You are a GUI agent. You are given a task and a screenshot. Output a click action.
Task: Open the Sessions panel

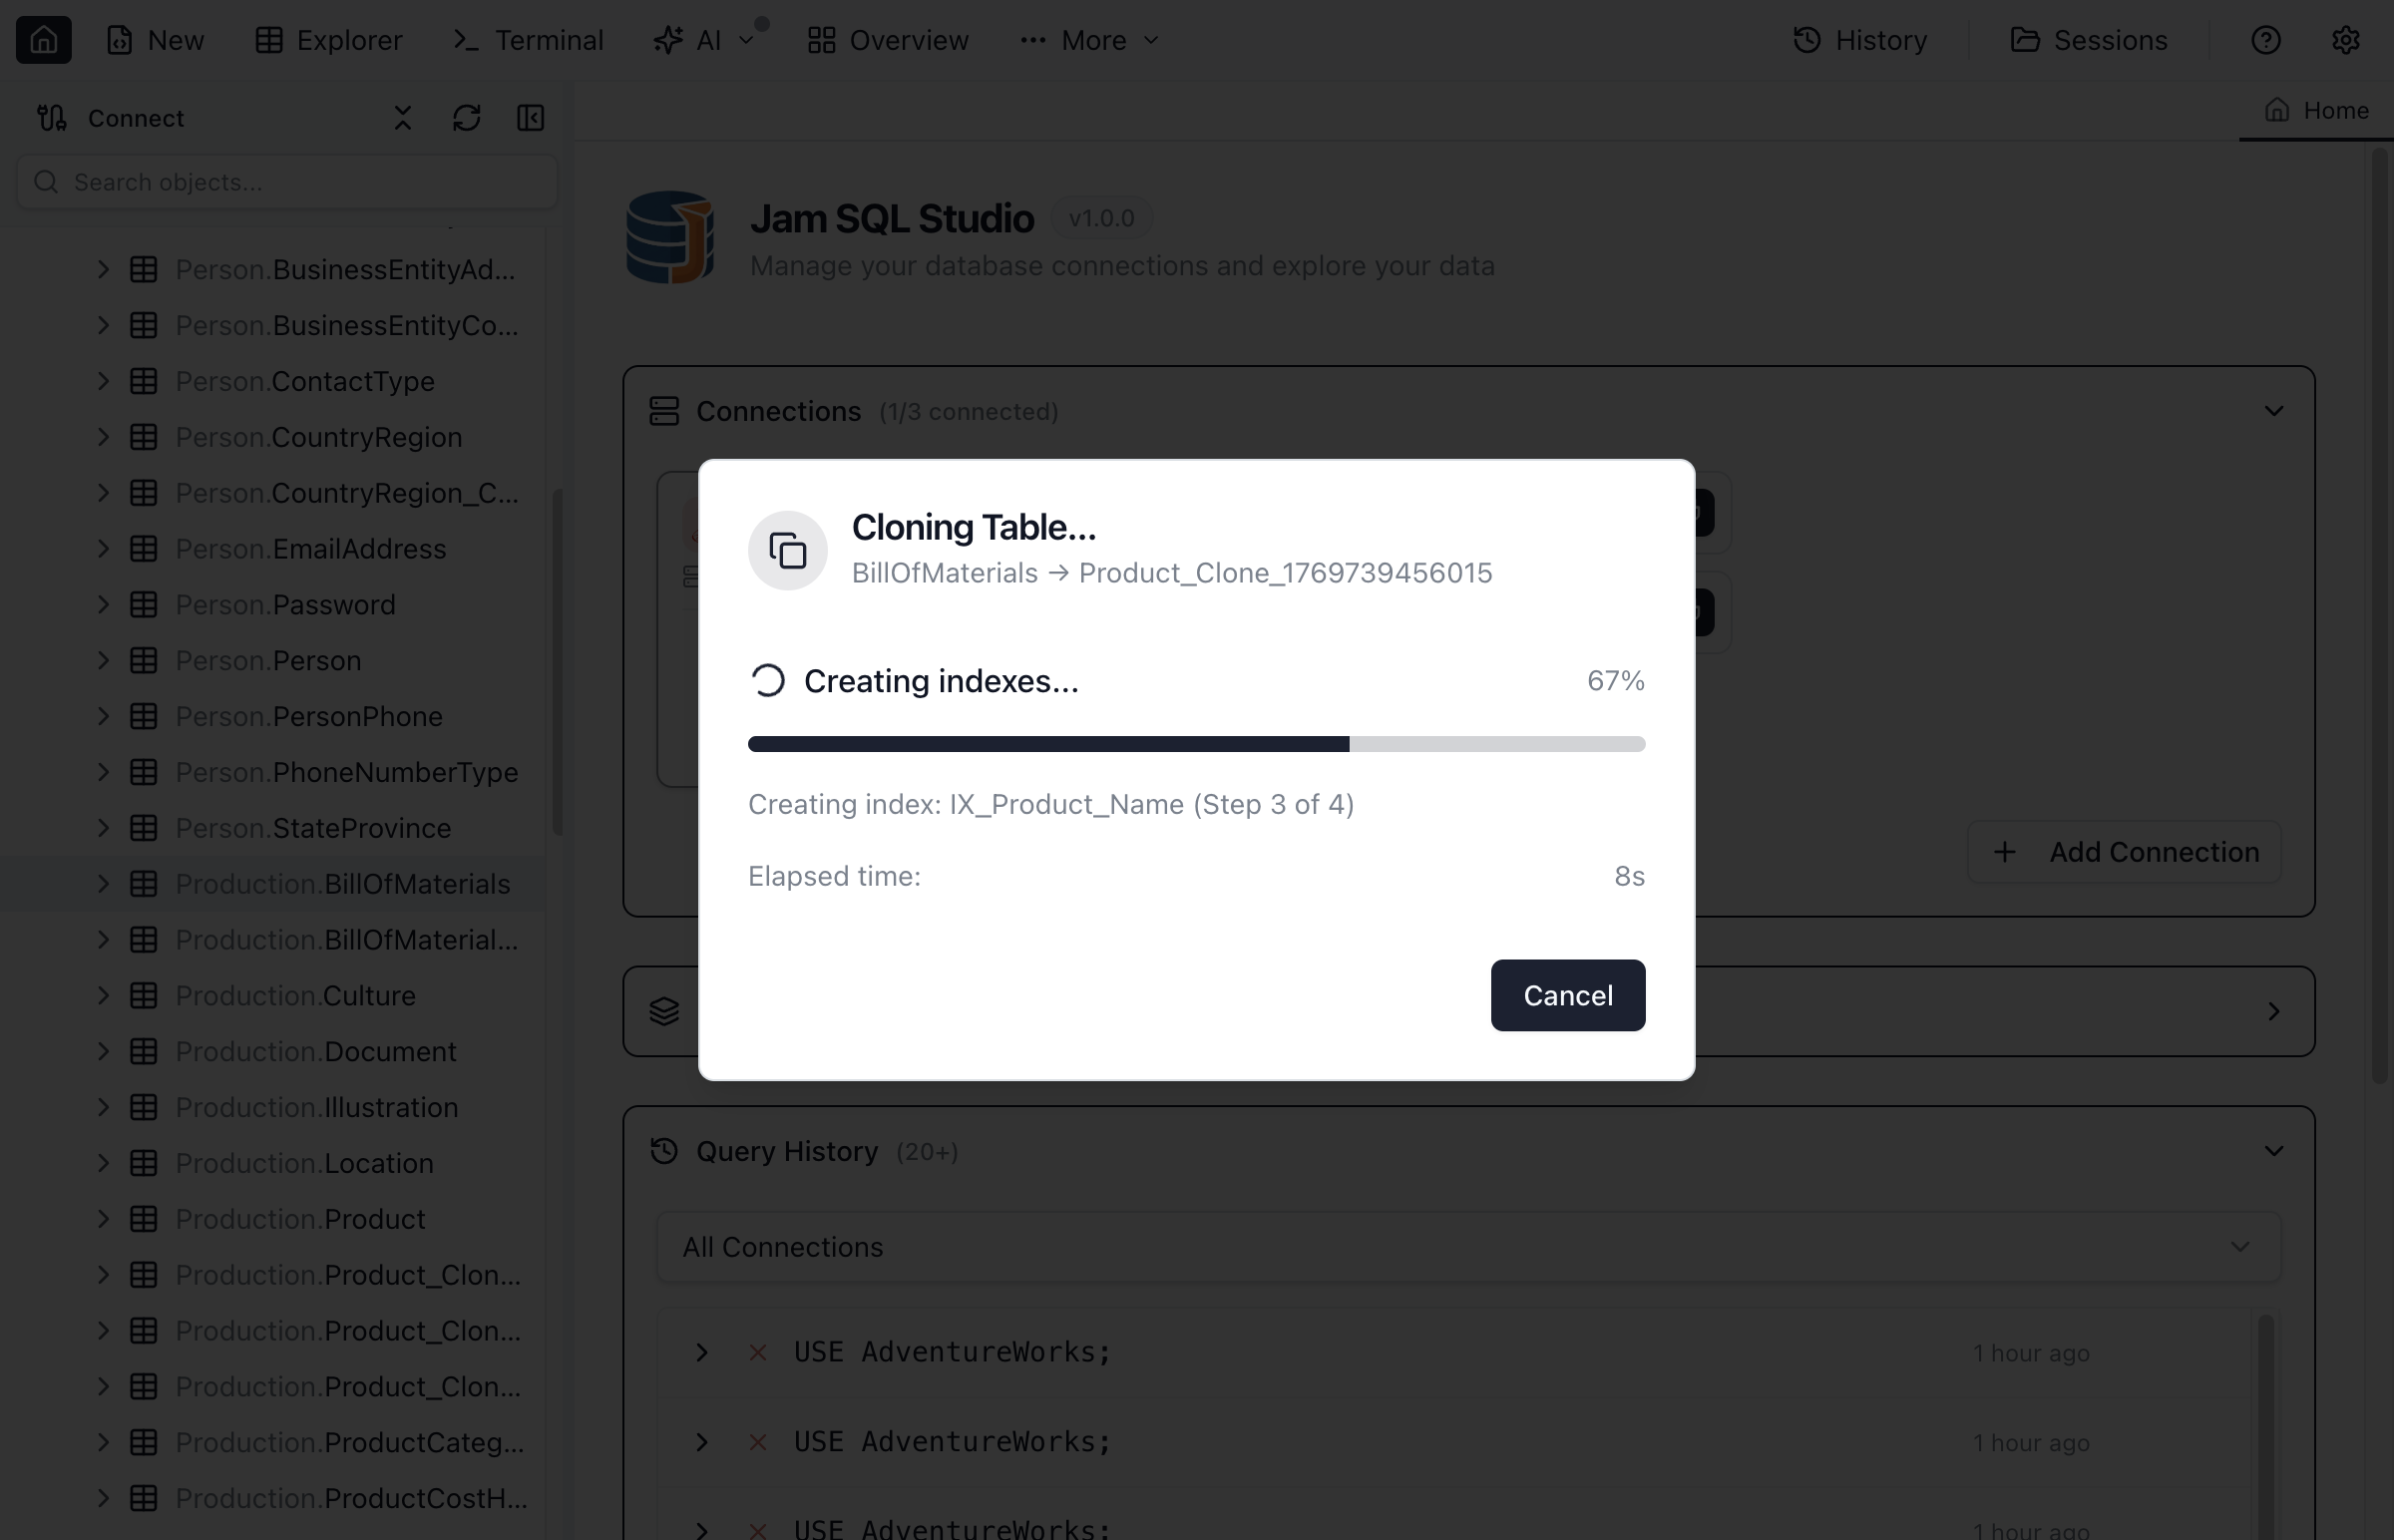(x=2089, y=40)
